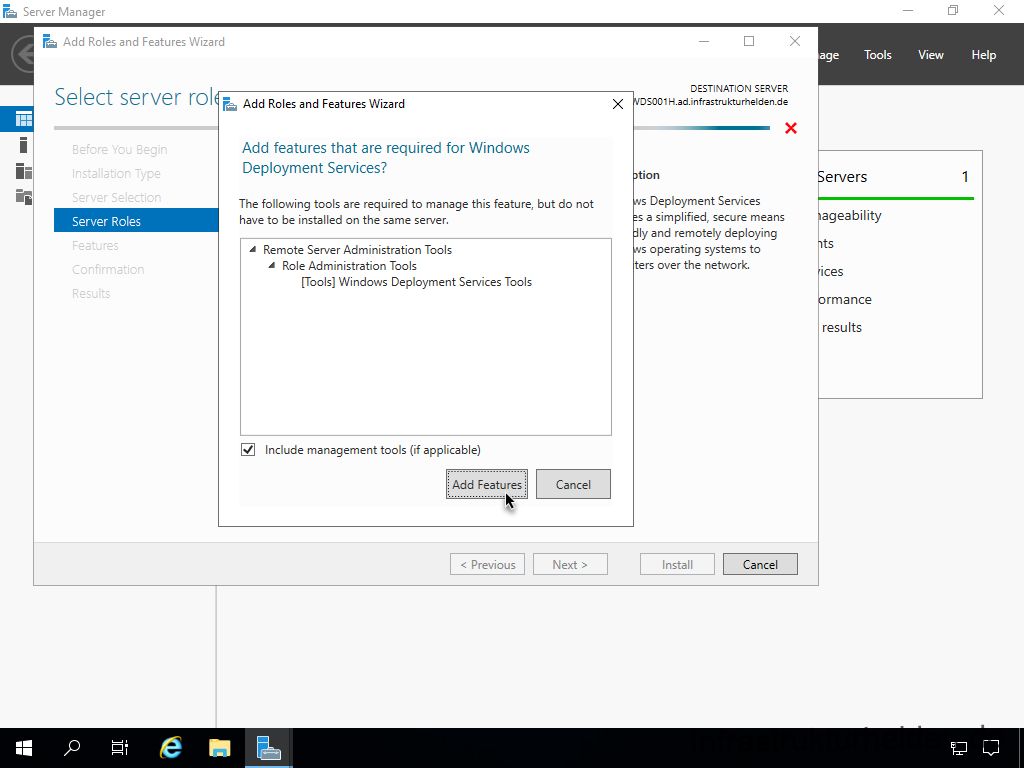Click the Previous button in wizard
This screenshot has width=1024, height=768.
pos(488,564)
